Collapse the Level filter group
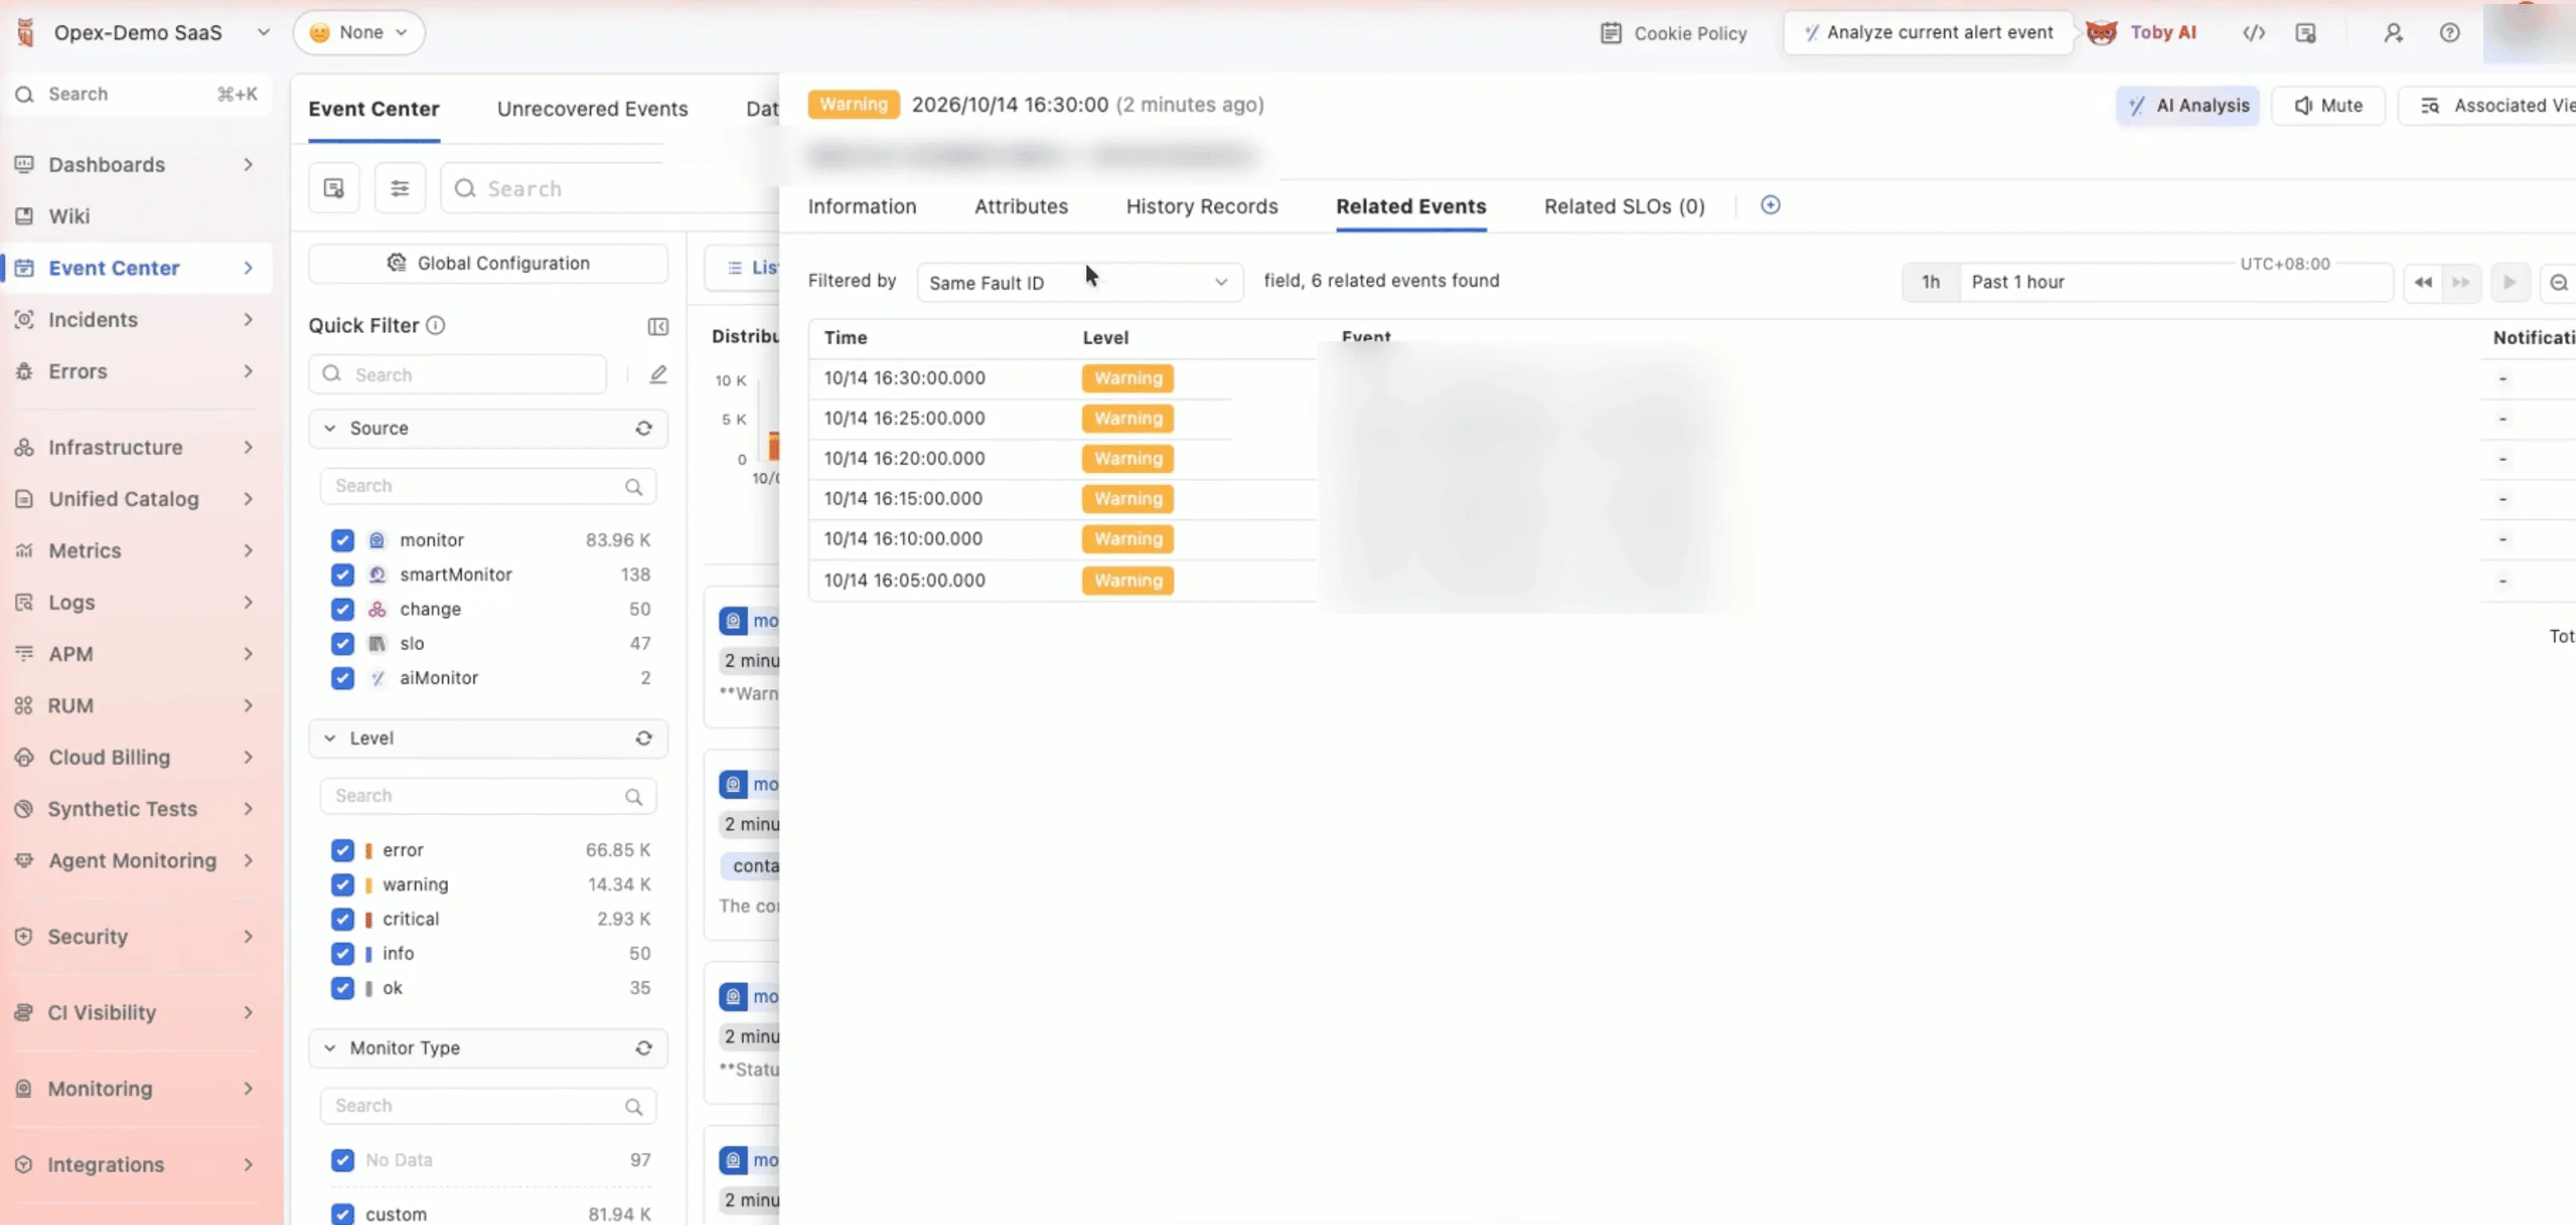This screenshot has width=2576, height=1225. point(330,738)
